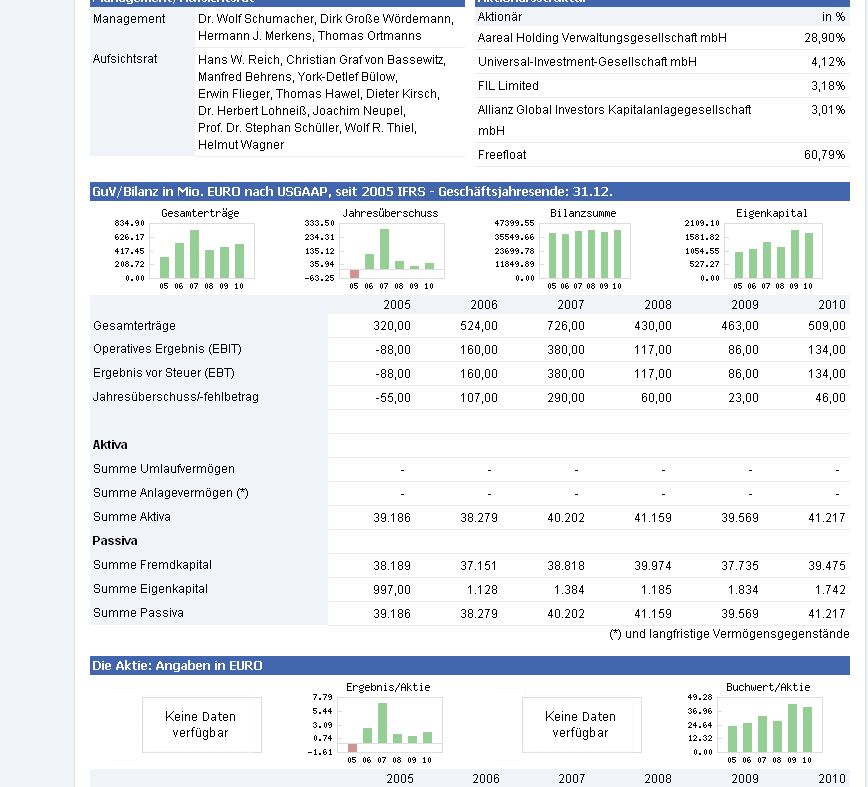Click the Jahresüberschuss 2007 value 290,00
868x787 pixels.
click(x=565, y=397)
